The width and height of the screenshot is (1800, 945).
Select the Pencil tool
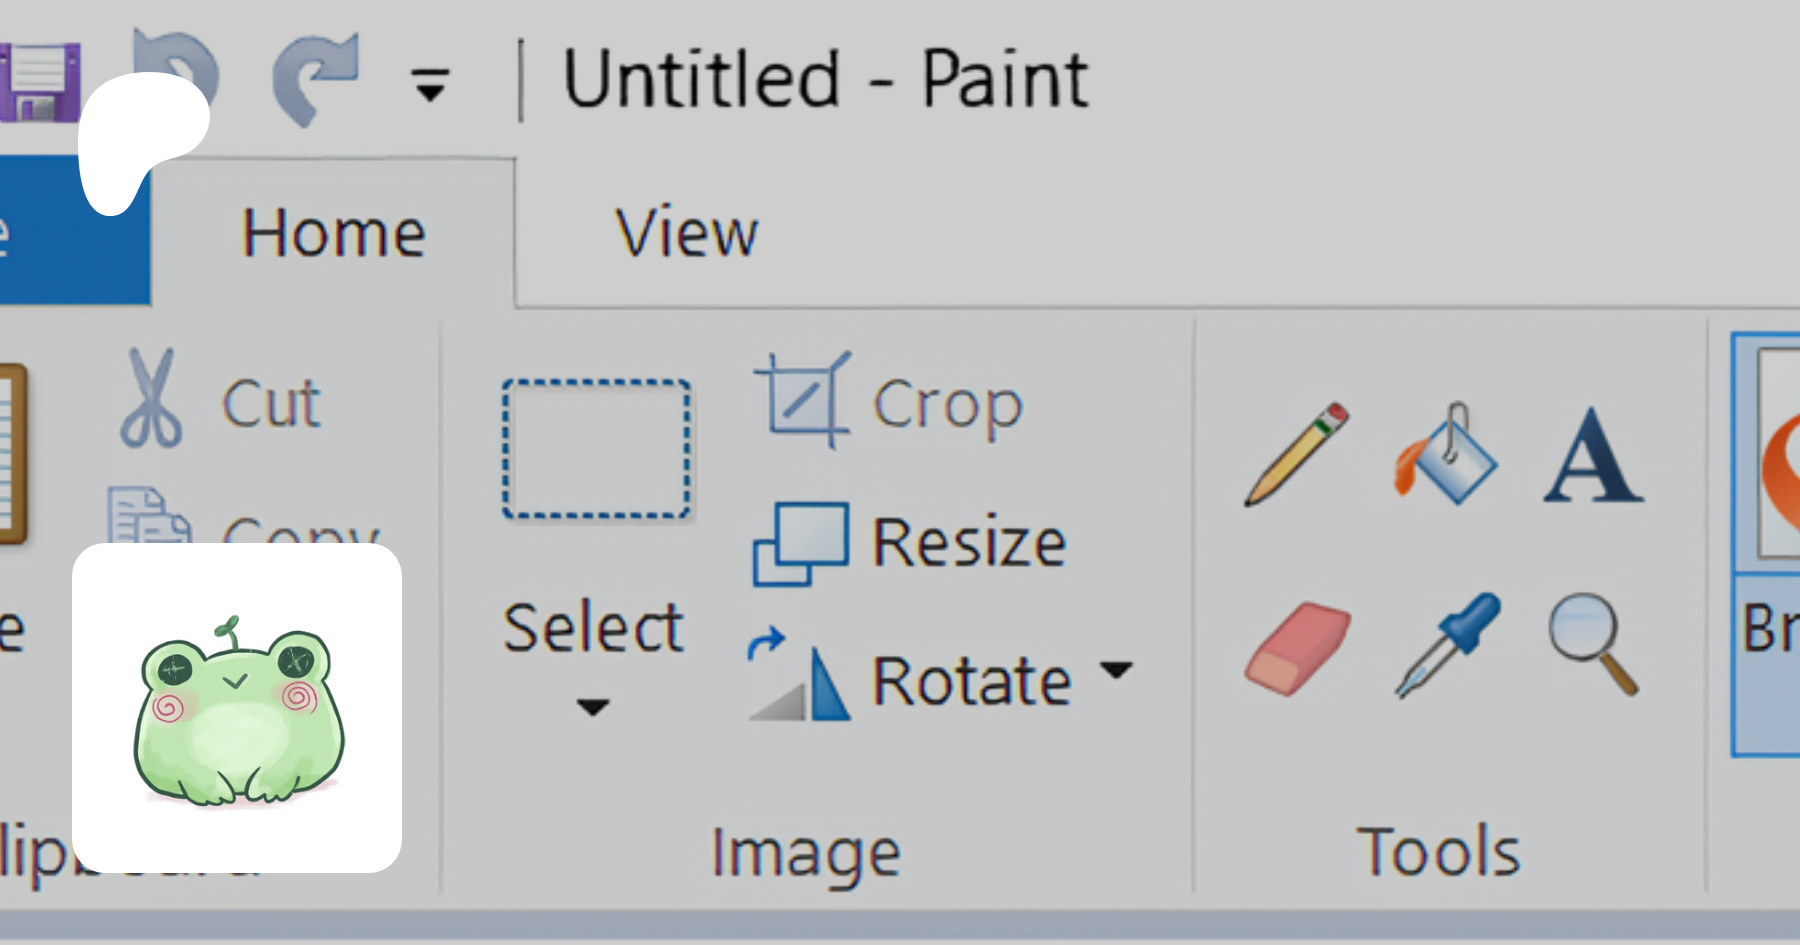click(1296, 454)
